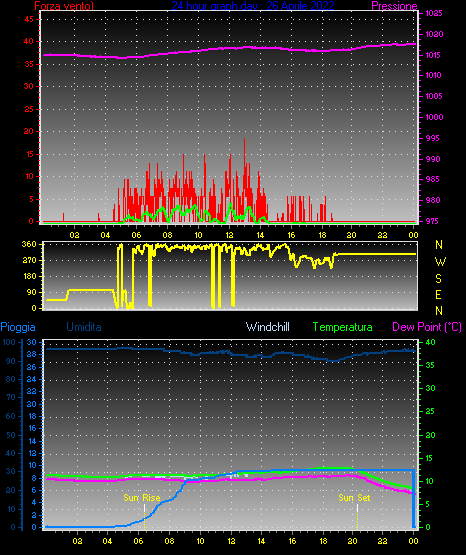Click pressure axis value '1015'
Screen dimensions: 466x555
[433, 55]
